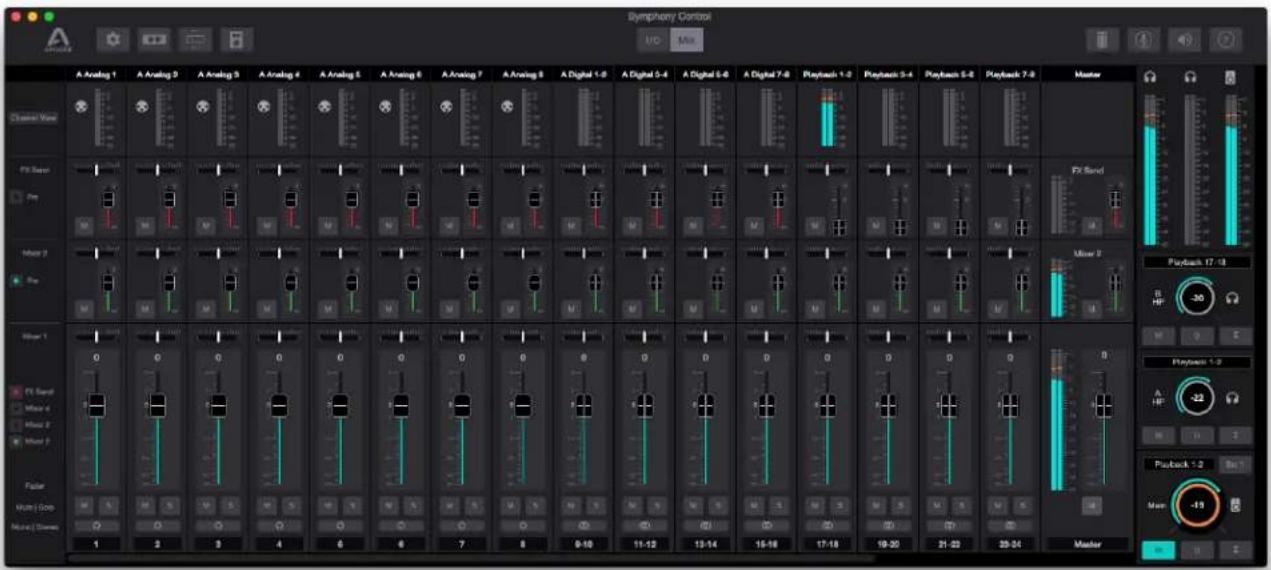Click the stereo link button on channel 17-18

829,524
